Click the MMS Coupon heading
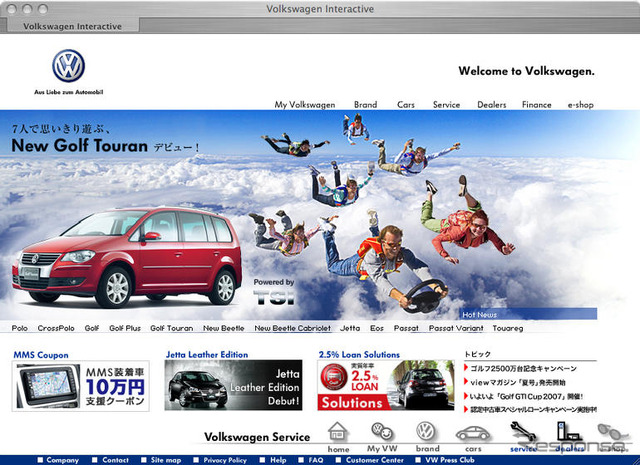Image resolution: width=640 pixels, height=465 pixels. point(41,355)
